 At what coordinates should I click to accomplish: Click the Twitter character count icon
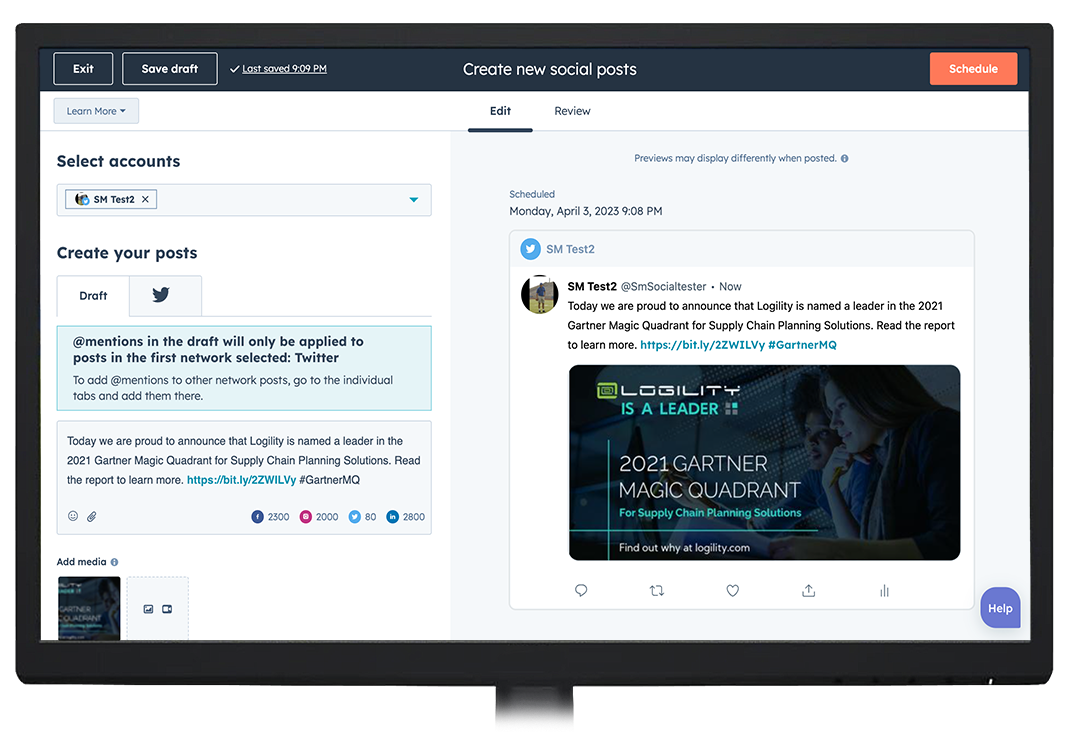coord(354,517)
